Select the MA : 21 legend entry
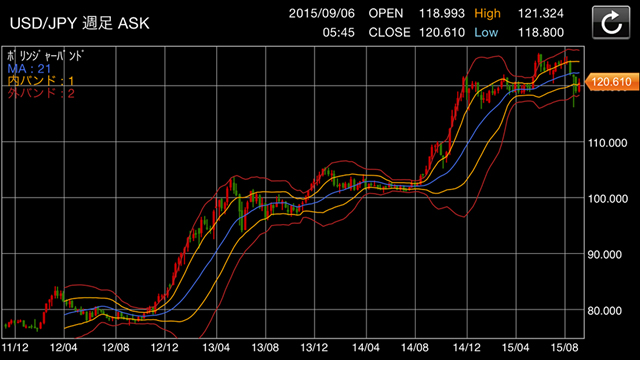Screen dimensions: 640x380 point(29,69)
